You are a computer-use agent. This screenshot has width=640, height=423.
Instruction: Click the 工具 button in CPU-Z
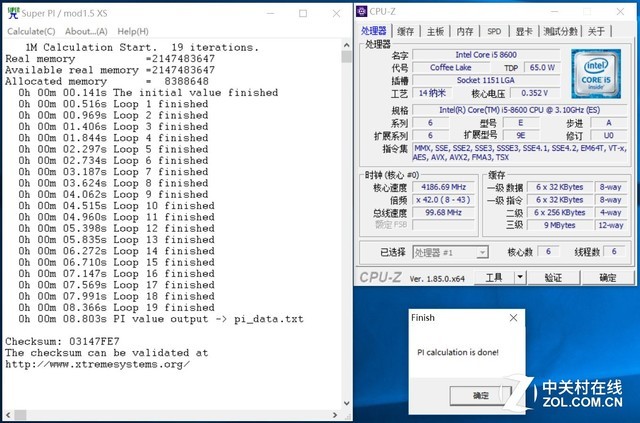coord(494,278)
